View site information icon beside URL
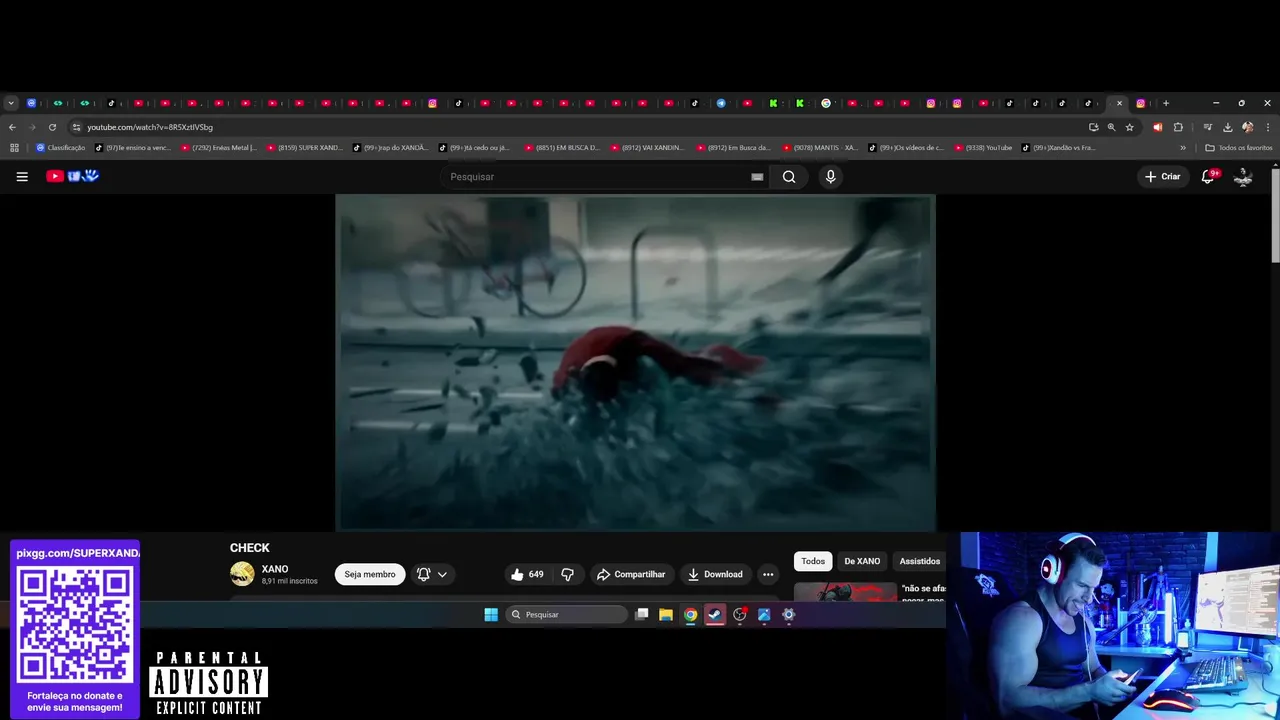Image resolution: width=1280 pixels, height=720 pixels. point(76,127)
